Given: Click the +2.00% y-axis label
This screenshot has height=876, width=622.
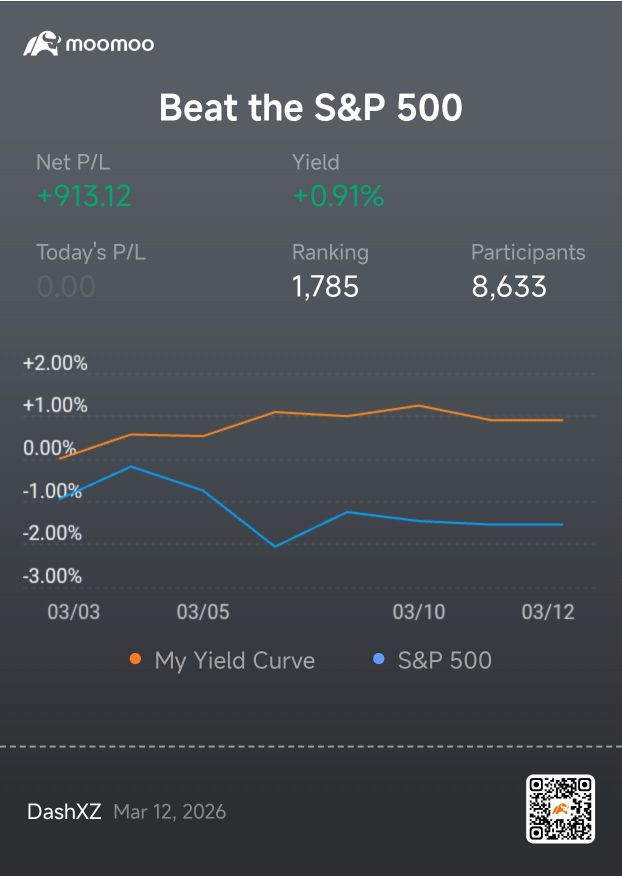Looking at the screenshot, I should [55, 363].
